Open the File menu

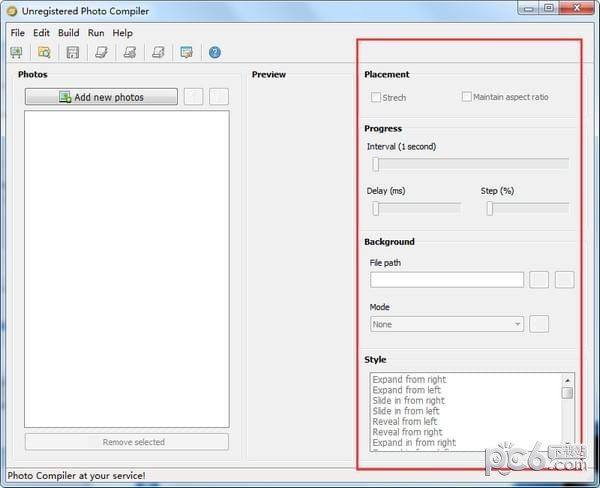18,33
